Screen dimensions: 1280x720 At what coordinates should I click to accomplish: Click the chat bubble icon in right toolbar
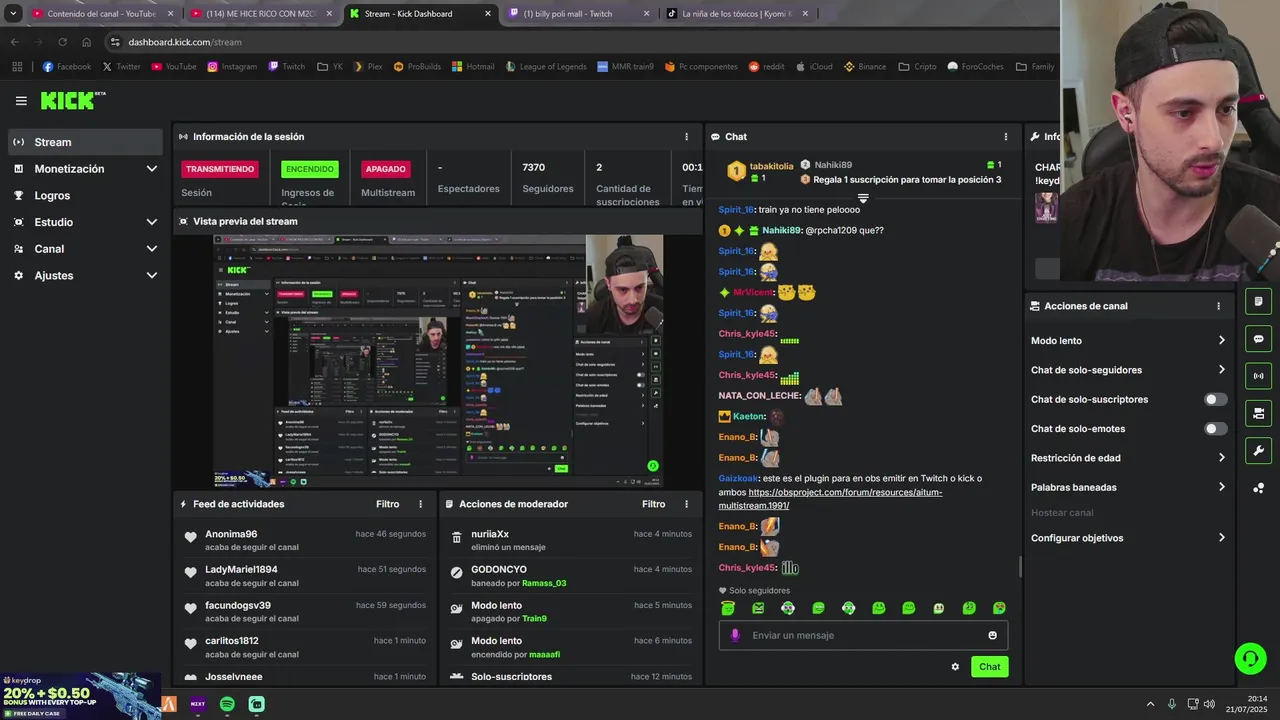pyautogui.click(x=1258, y=339)
